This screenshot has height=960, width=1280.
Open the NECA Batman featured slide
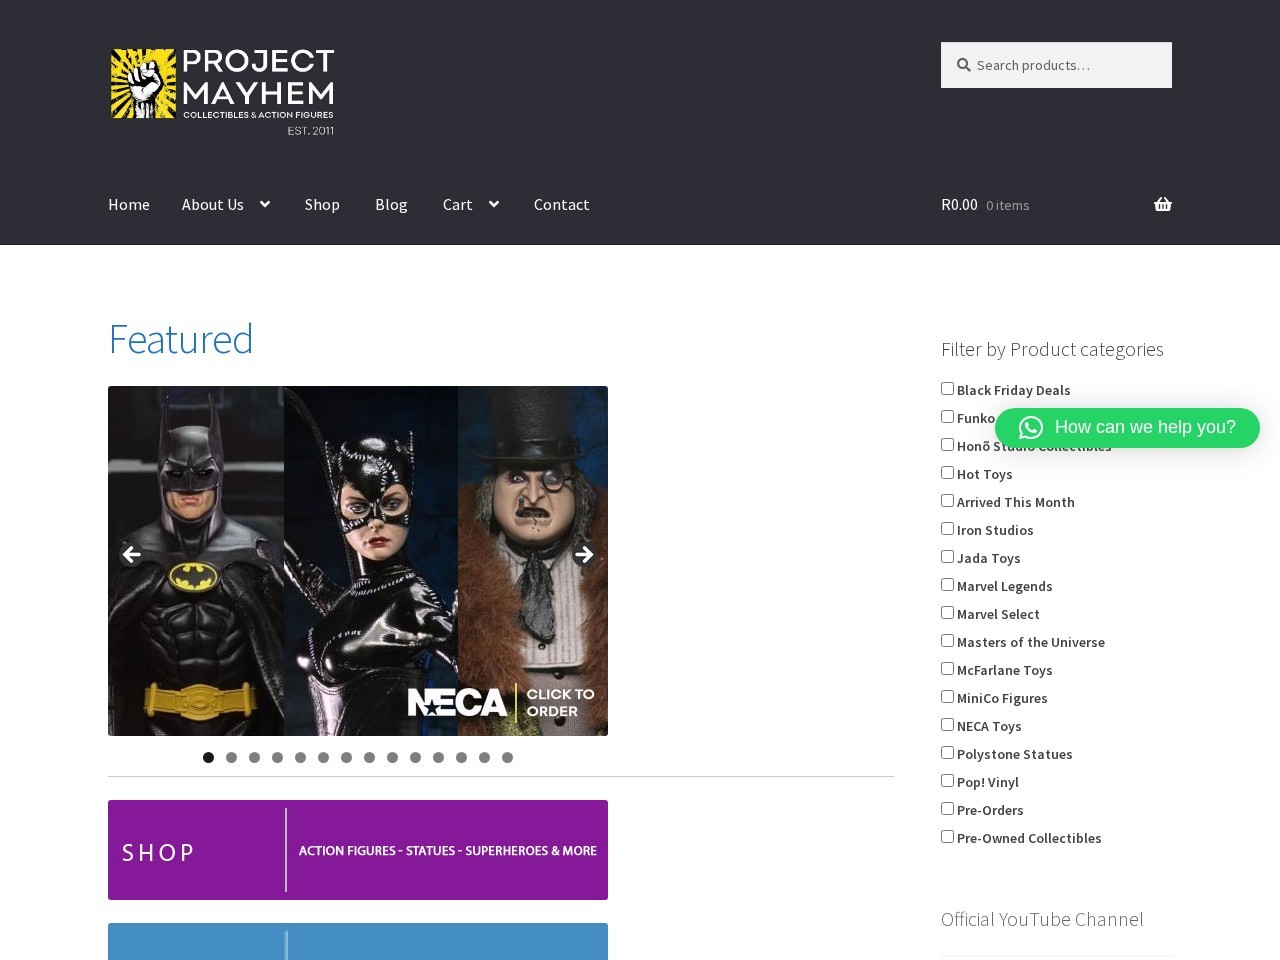click(x=358, y=560)
